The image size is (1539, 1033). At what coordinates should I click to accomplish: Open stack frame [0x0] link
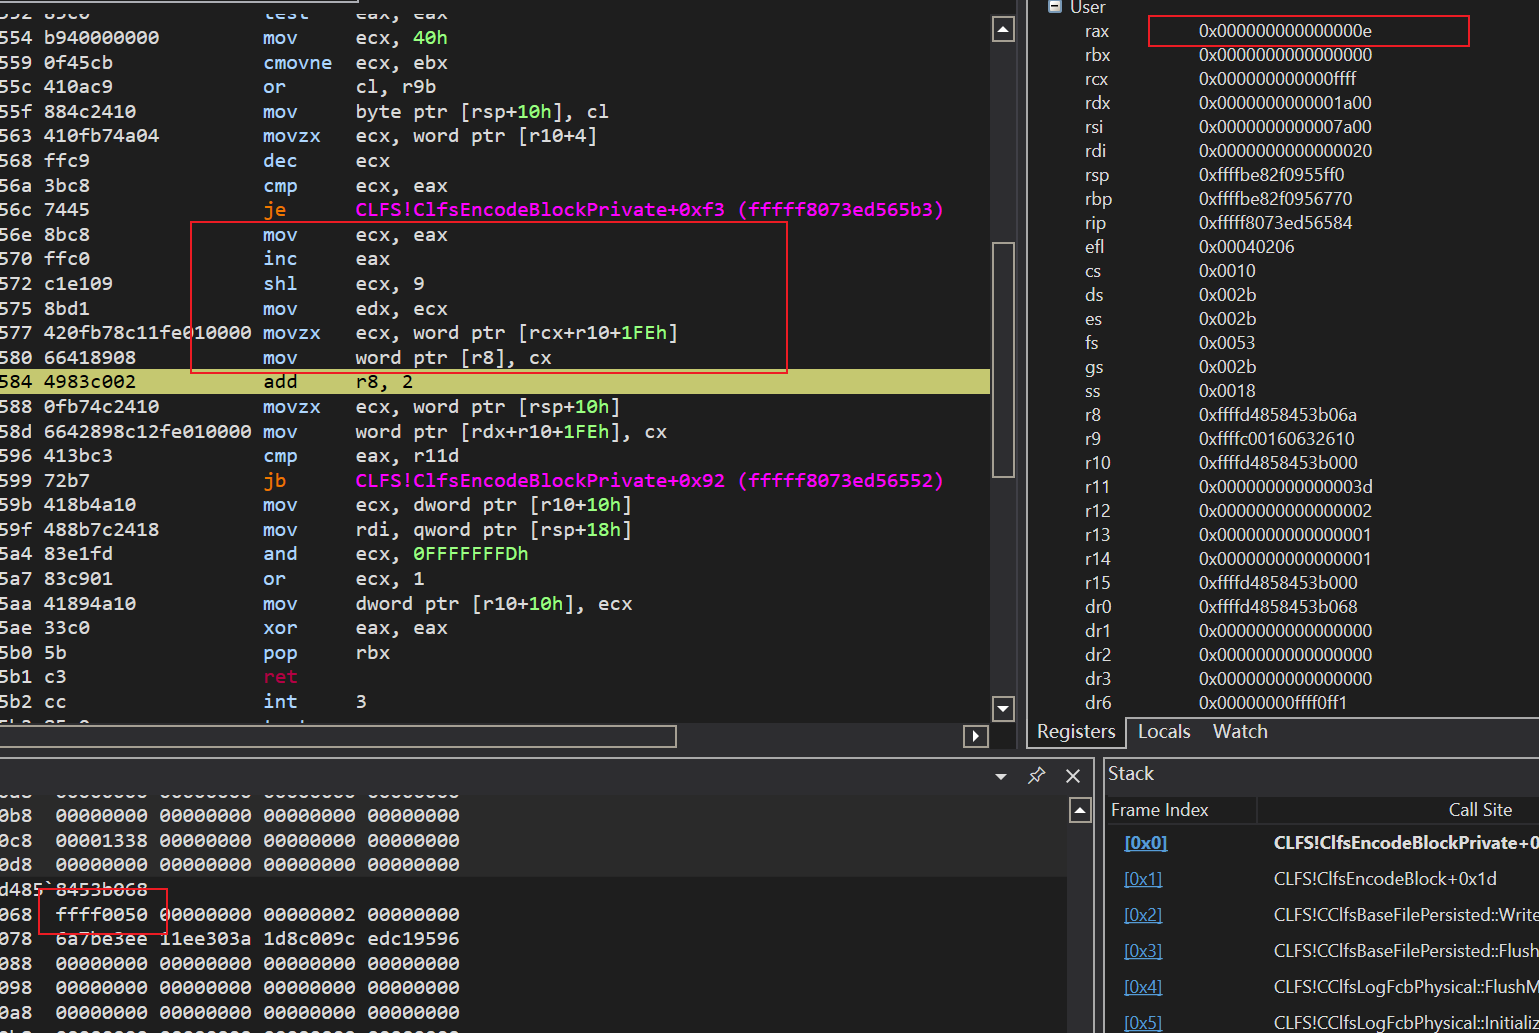pyautogui.click(x=1145, y=843)
